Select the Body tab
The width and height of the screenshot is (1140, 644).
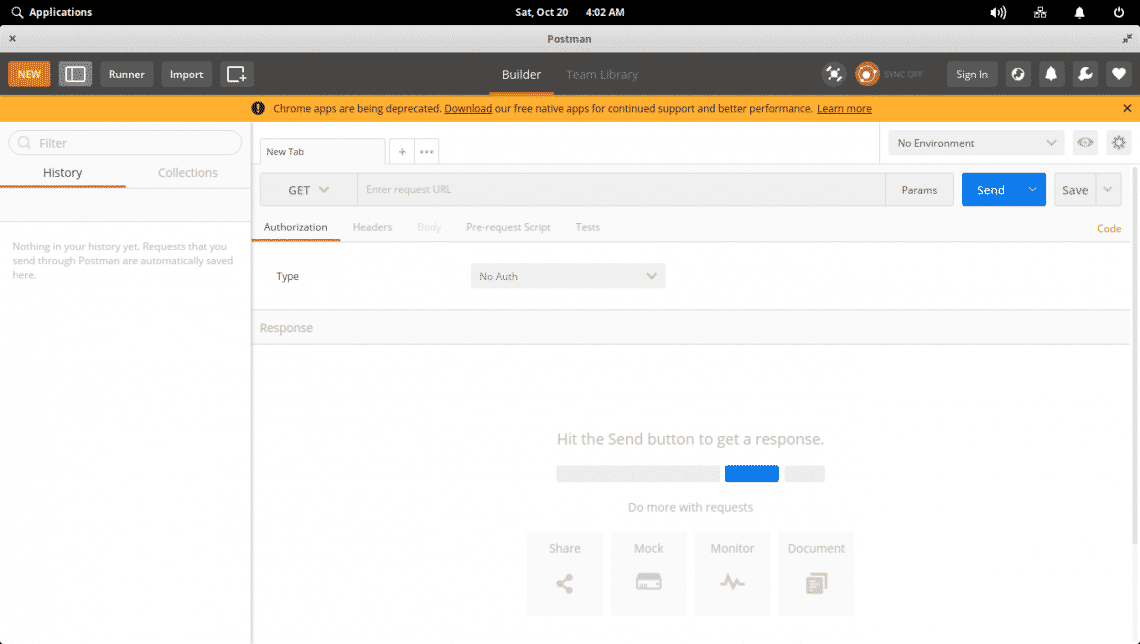429,228
